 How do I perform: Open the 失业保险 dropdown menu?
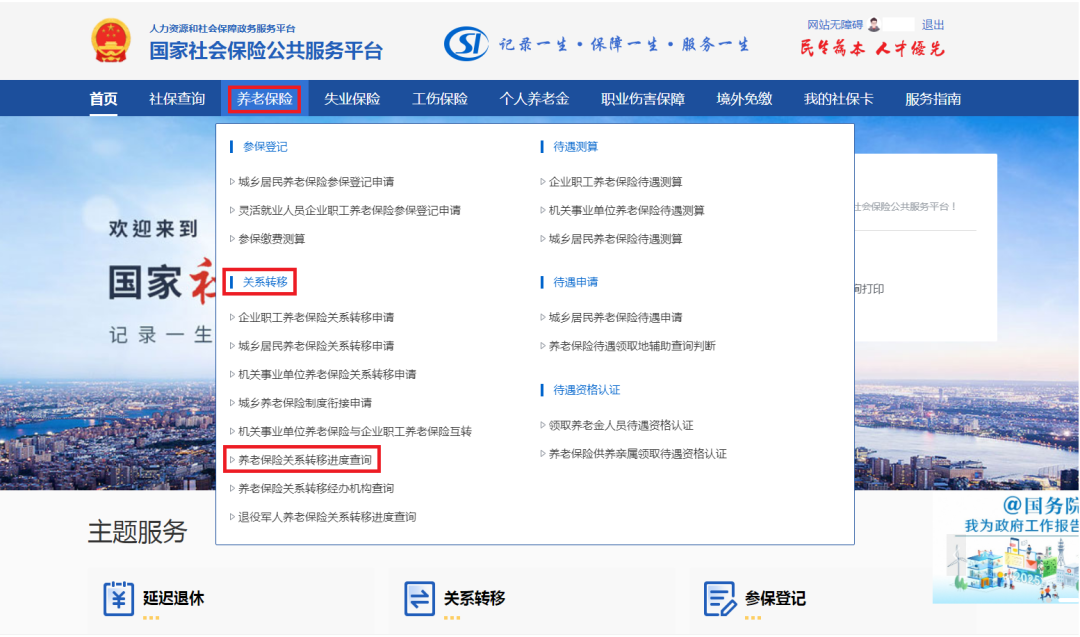tap(352, 98)
